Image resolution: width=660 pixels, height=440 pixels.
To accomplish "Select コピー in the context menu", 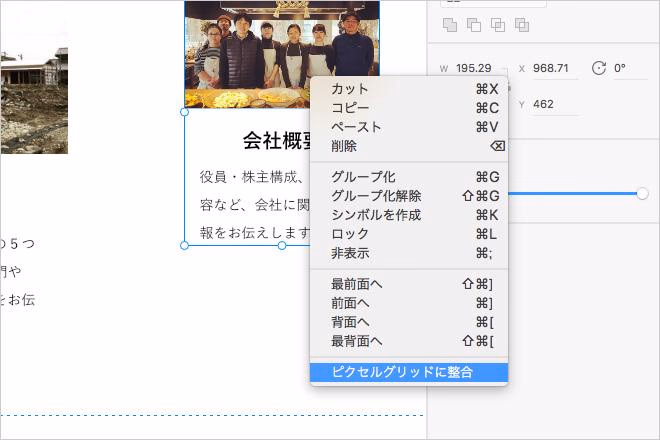I will [350, 108].
